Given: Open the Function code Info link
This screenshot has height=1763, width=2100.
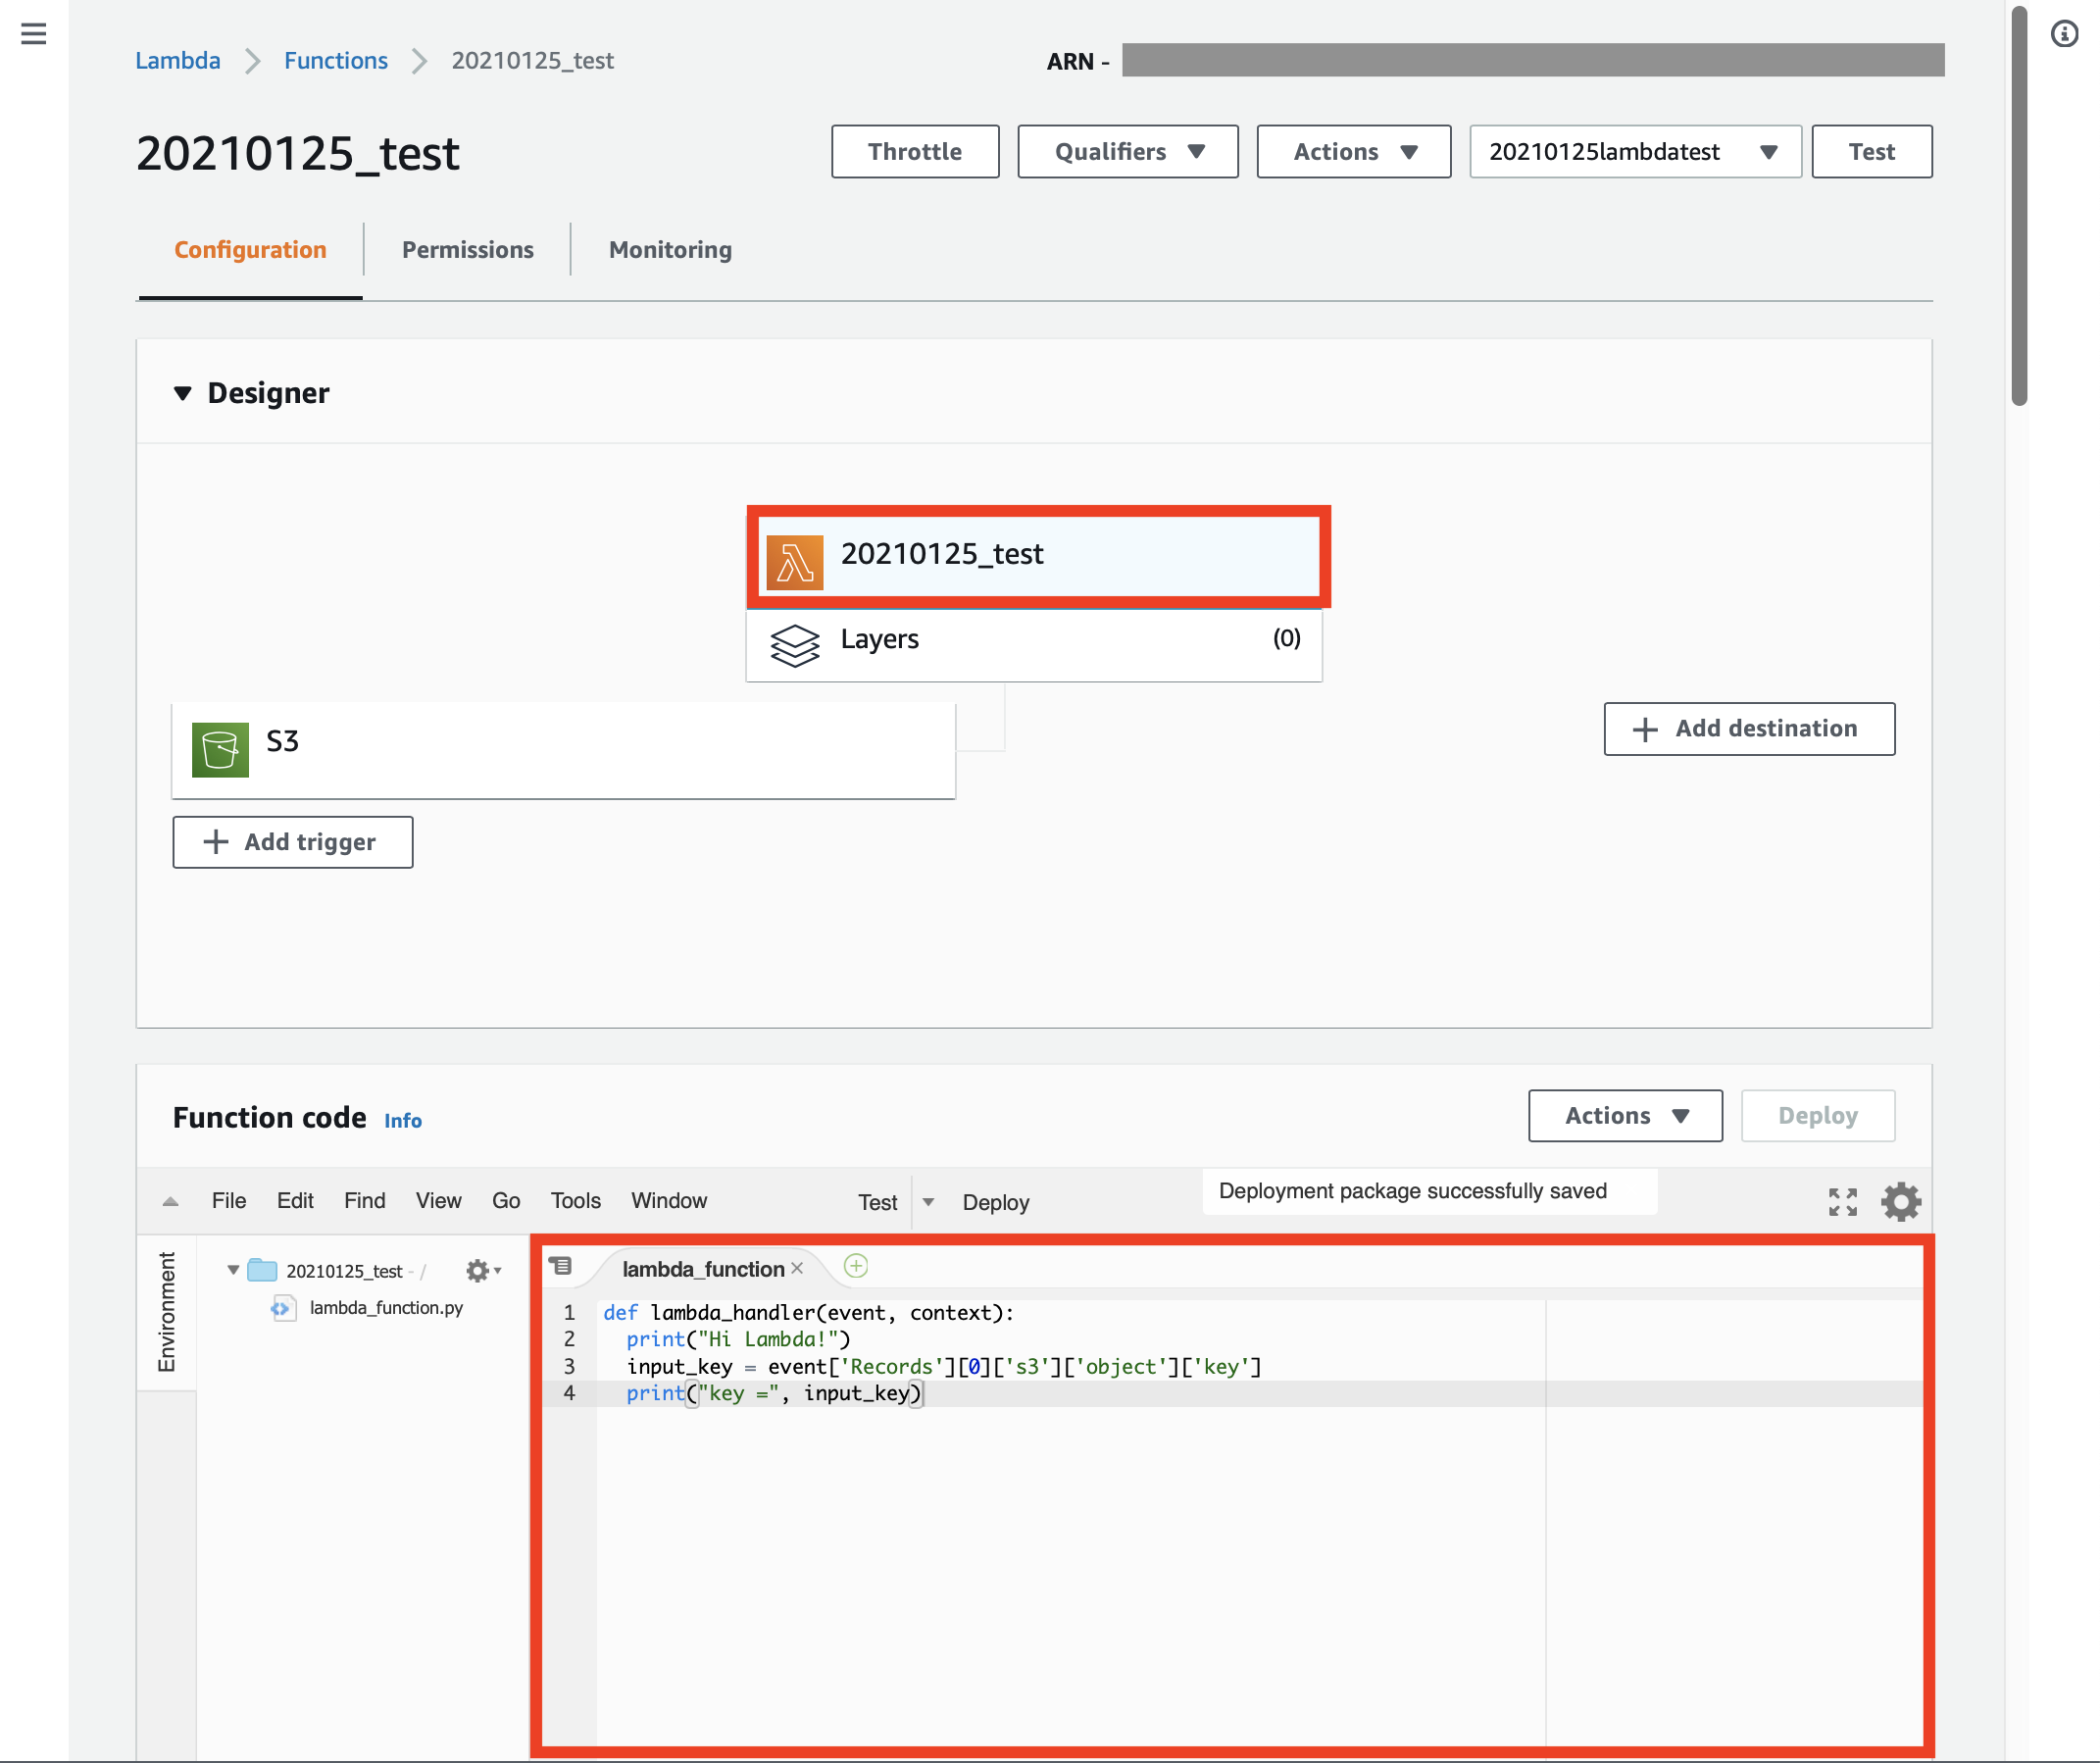Looking at the screenshot, I should pyautogui.click(x=402, y=1121).
